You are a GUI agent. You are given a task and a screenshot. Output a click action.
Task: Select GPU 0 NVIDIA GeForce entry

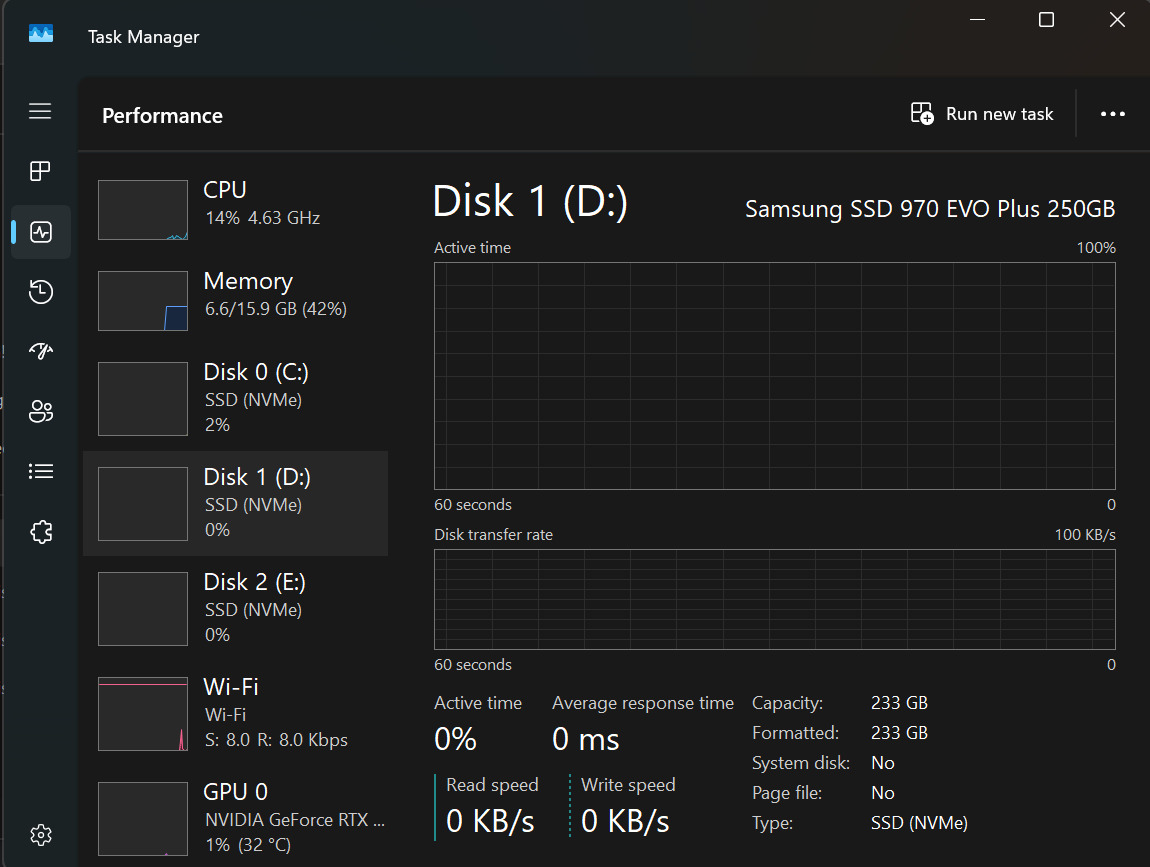[235, 818]
